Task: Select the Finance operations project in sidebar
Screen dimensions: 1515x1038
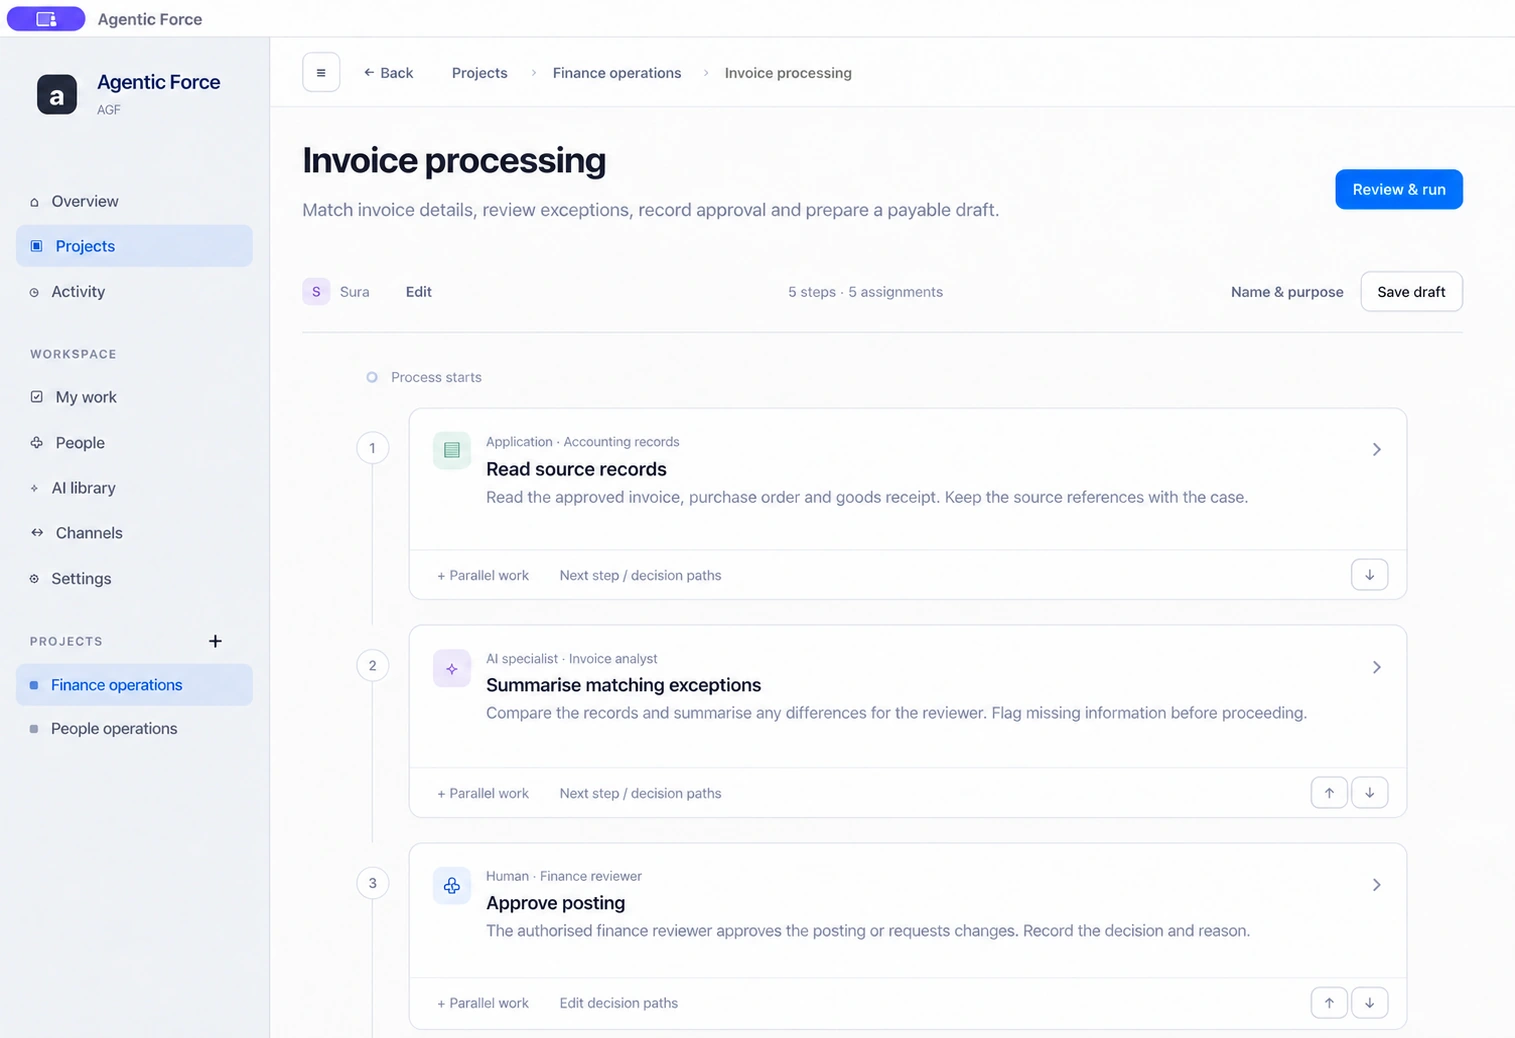Action: tap(134, 685)
